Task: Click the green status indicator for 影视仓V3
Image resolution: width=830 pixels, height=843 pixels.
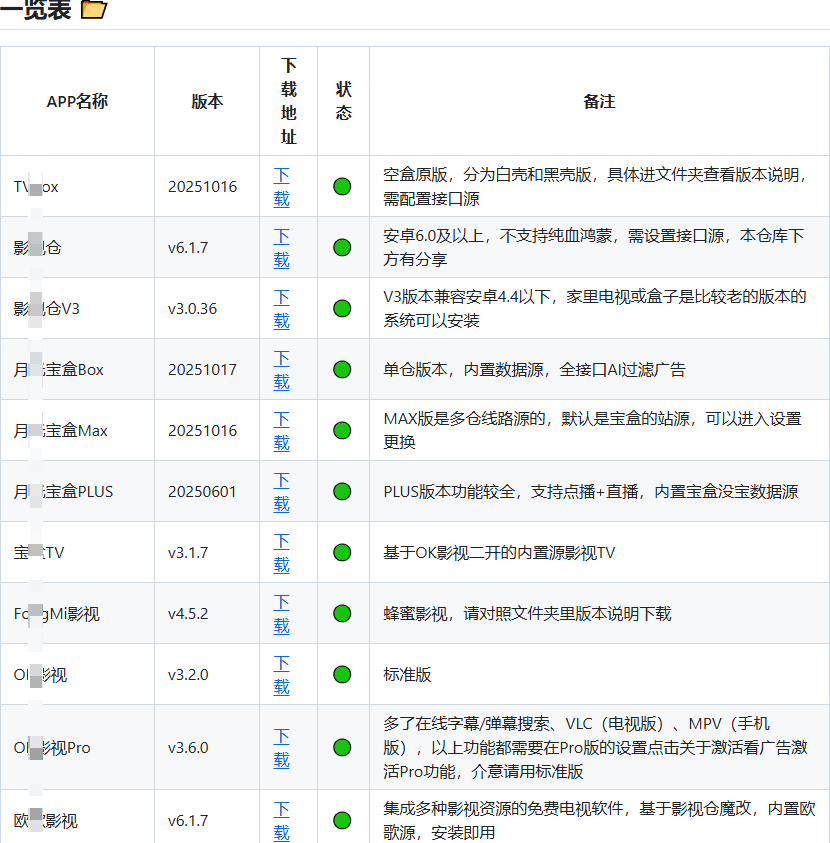Action: (x=342, y=307)
